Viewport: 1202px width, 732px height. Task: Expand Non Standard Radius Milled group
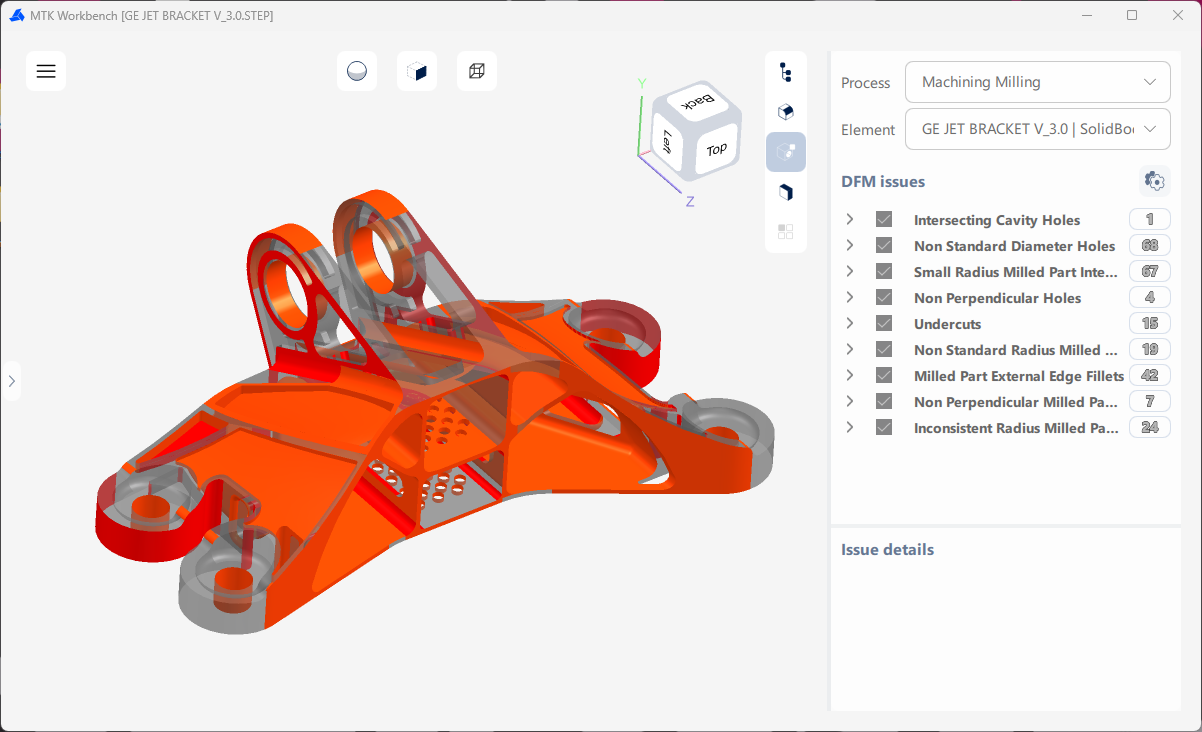[850, 350]
